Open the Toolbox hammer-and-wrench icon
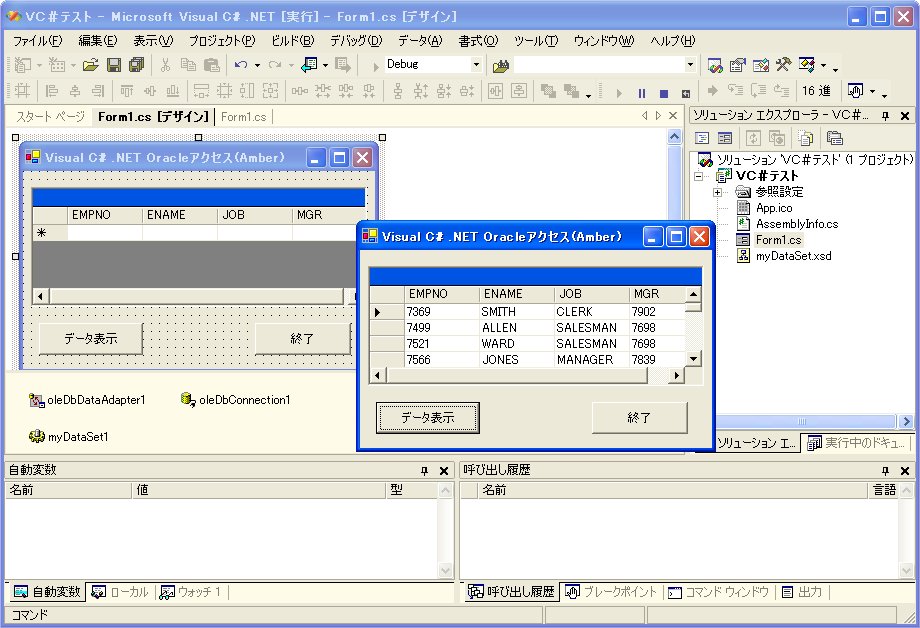Viewport: 920px width, 628px height. click(783, 65)
